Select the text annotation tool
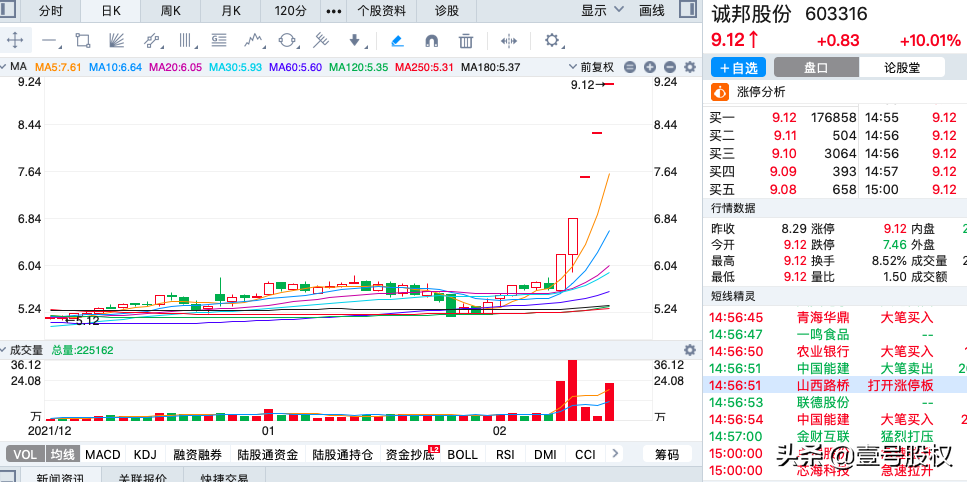This screenshot has width=967, height=482. (x=218, y=41)
